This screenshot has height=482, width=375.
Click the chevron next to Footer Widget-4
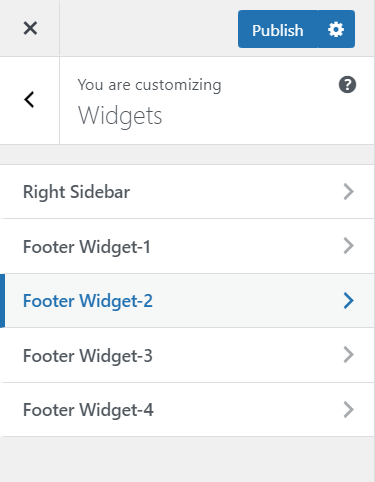[348, 410]
